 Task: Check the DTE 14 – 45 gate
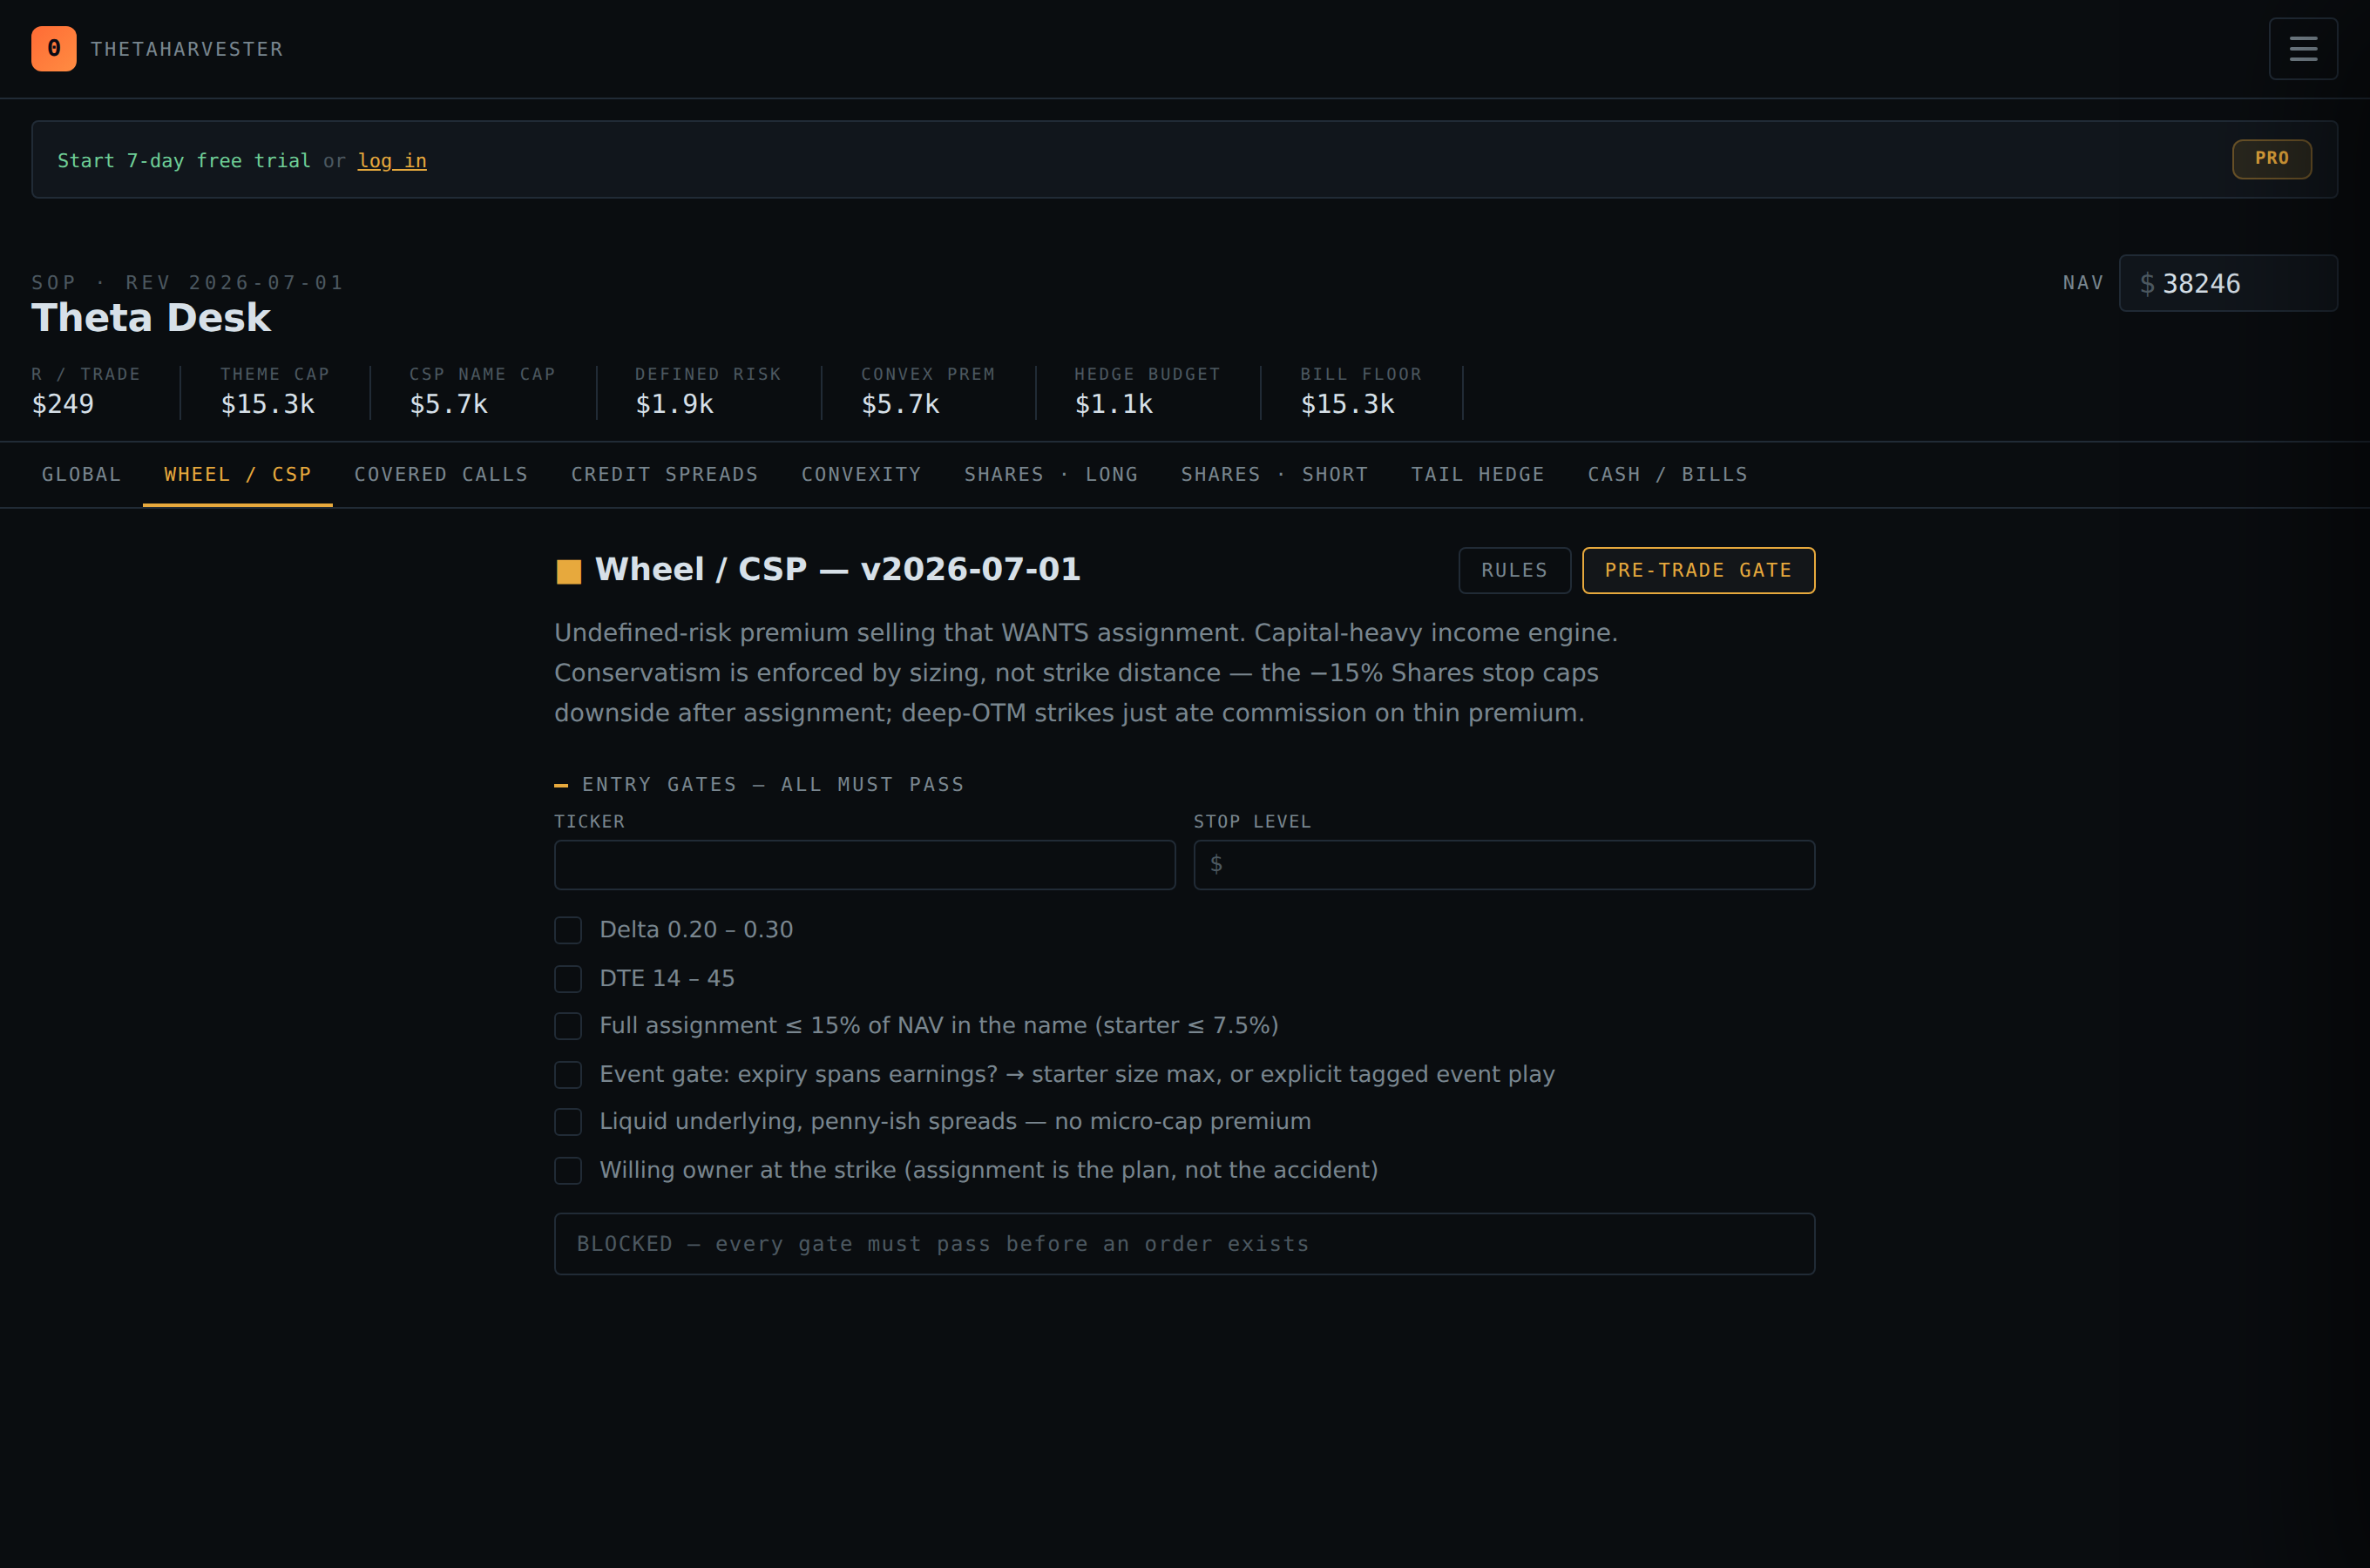(x=568, y=978)
